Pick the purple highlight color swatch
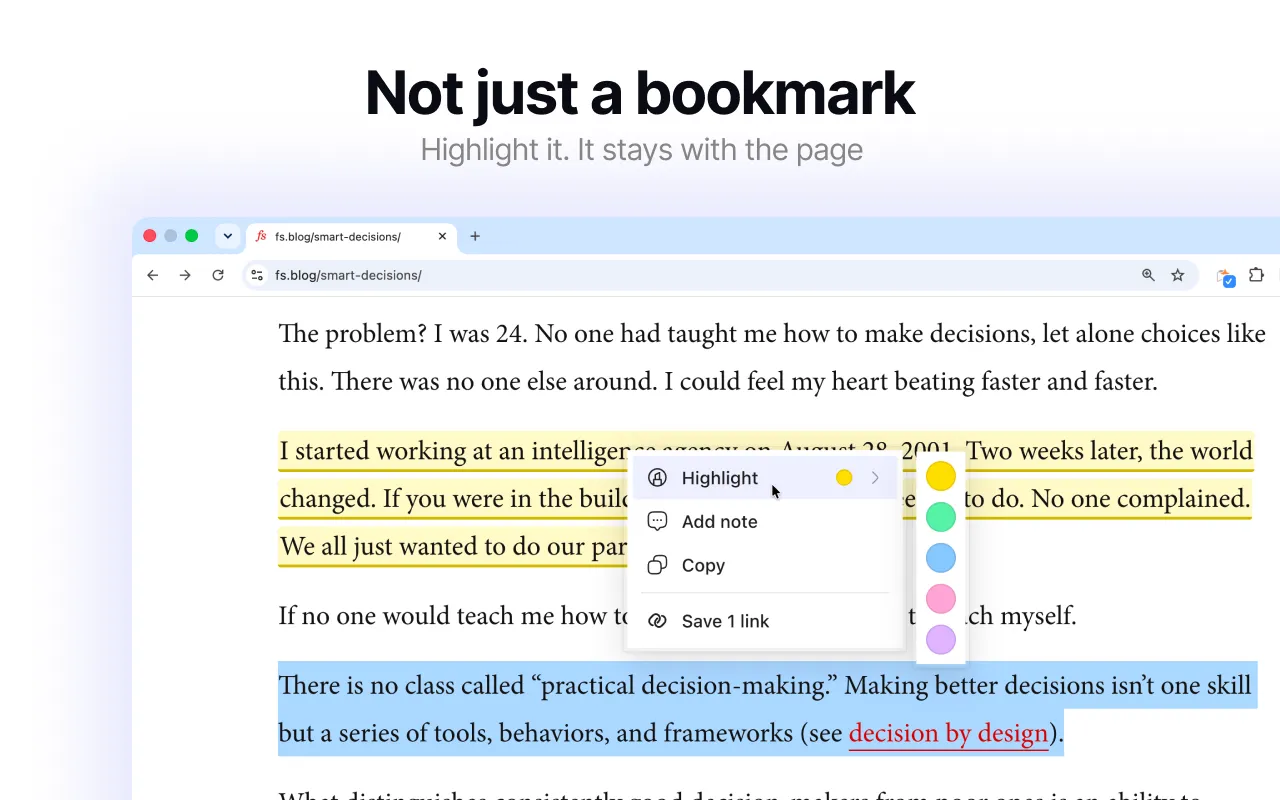Viewport: 1280px width, 800px height. point(941,640)
